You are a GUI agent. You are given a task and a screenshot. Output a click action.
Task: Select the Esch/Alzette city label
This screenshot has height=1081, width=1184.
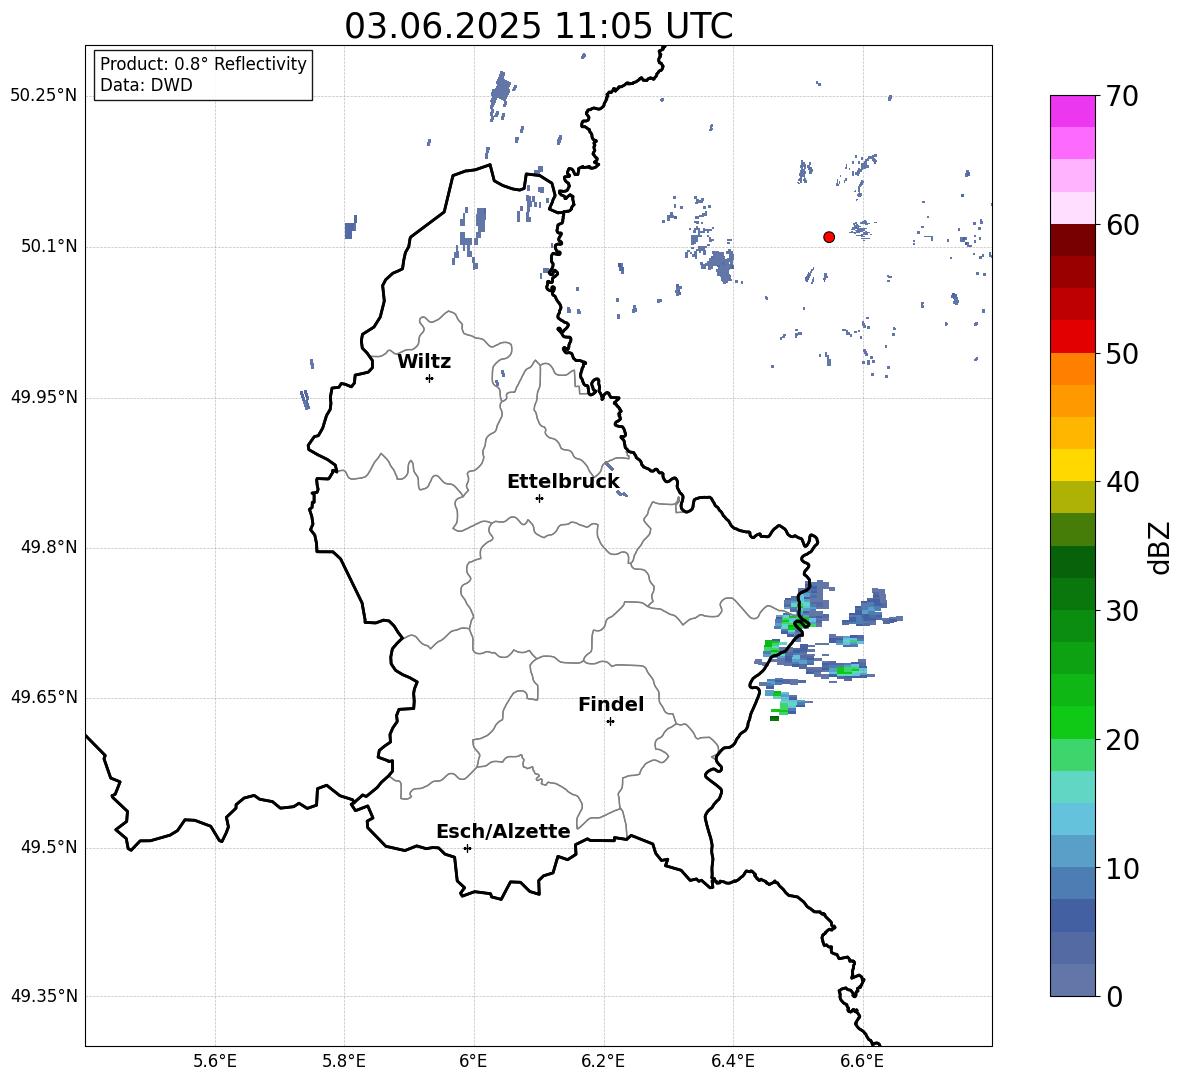click(504, 831)
